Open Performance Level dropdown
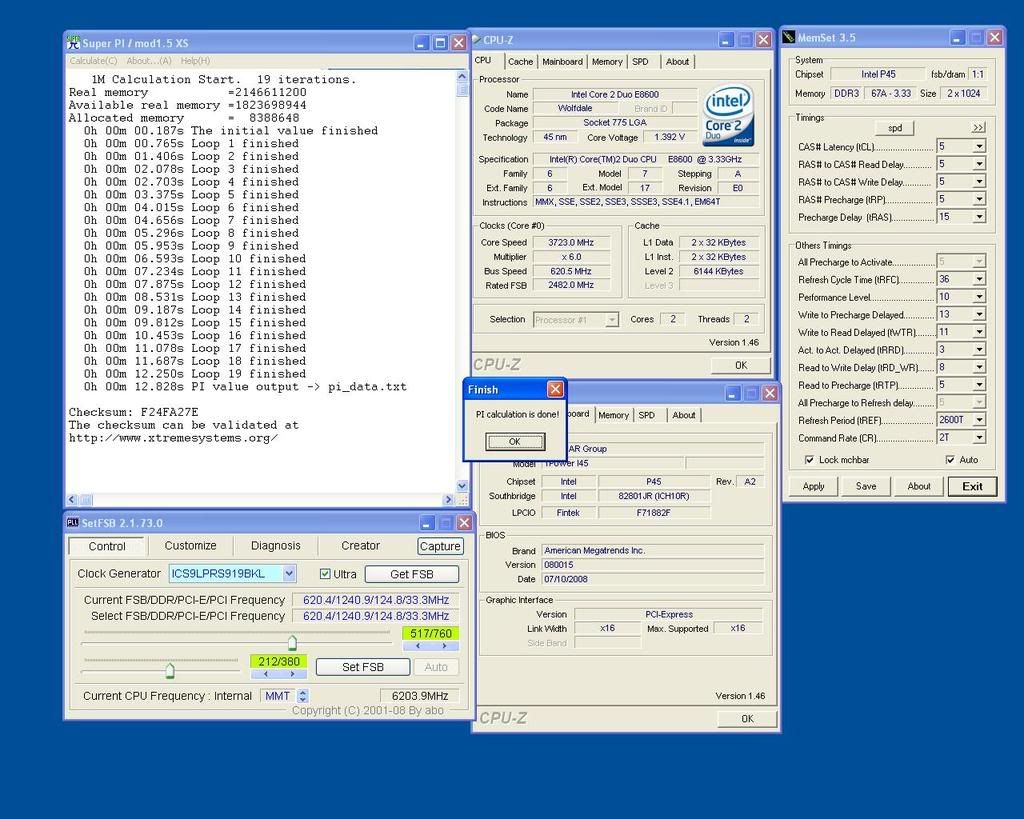The height and width of the screenshot is (819, 1024). tap(979, 297)
